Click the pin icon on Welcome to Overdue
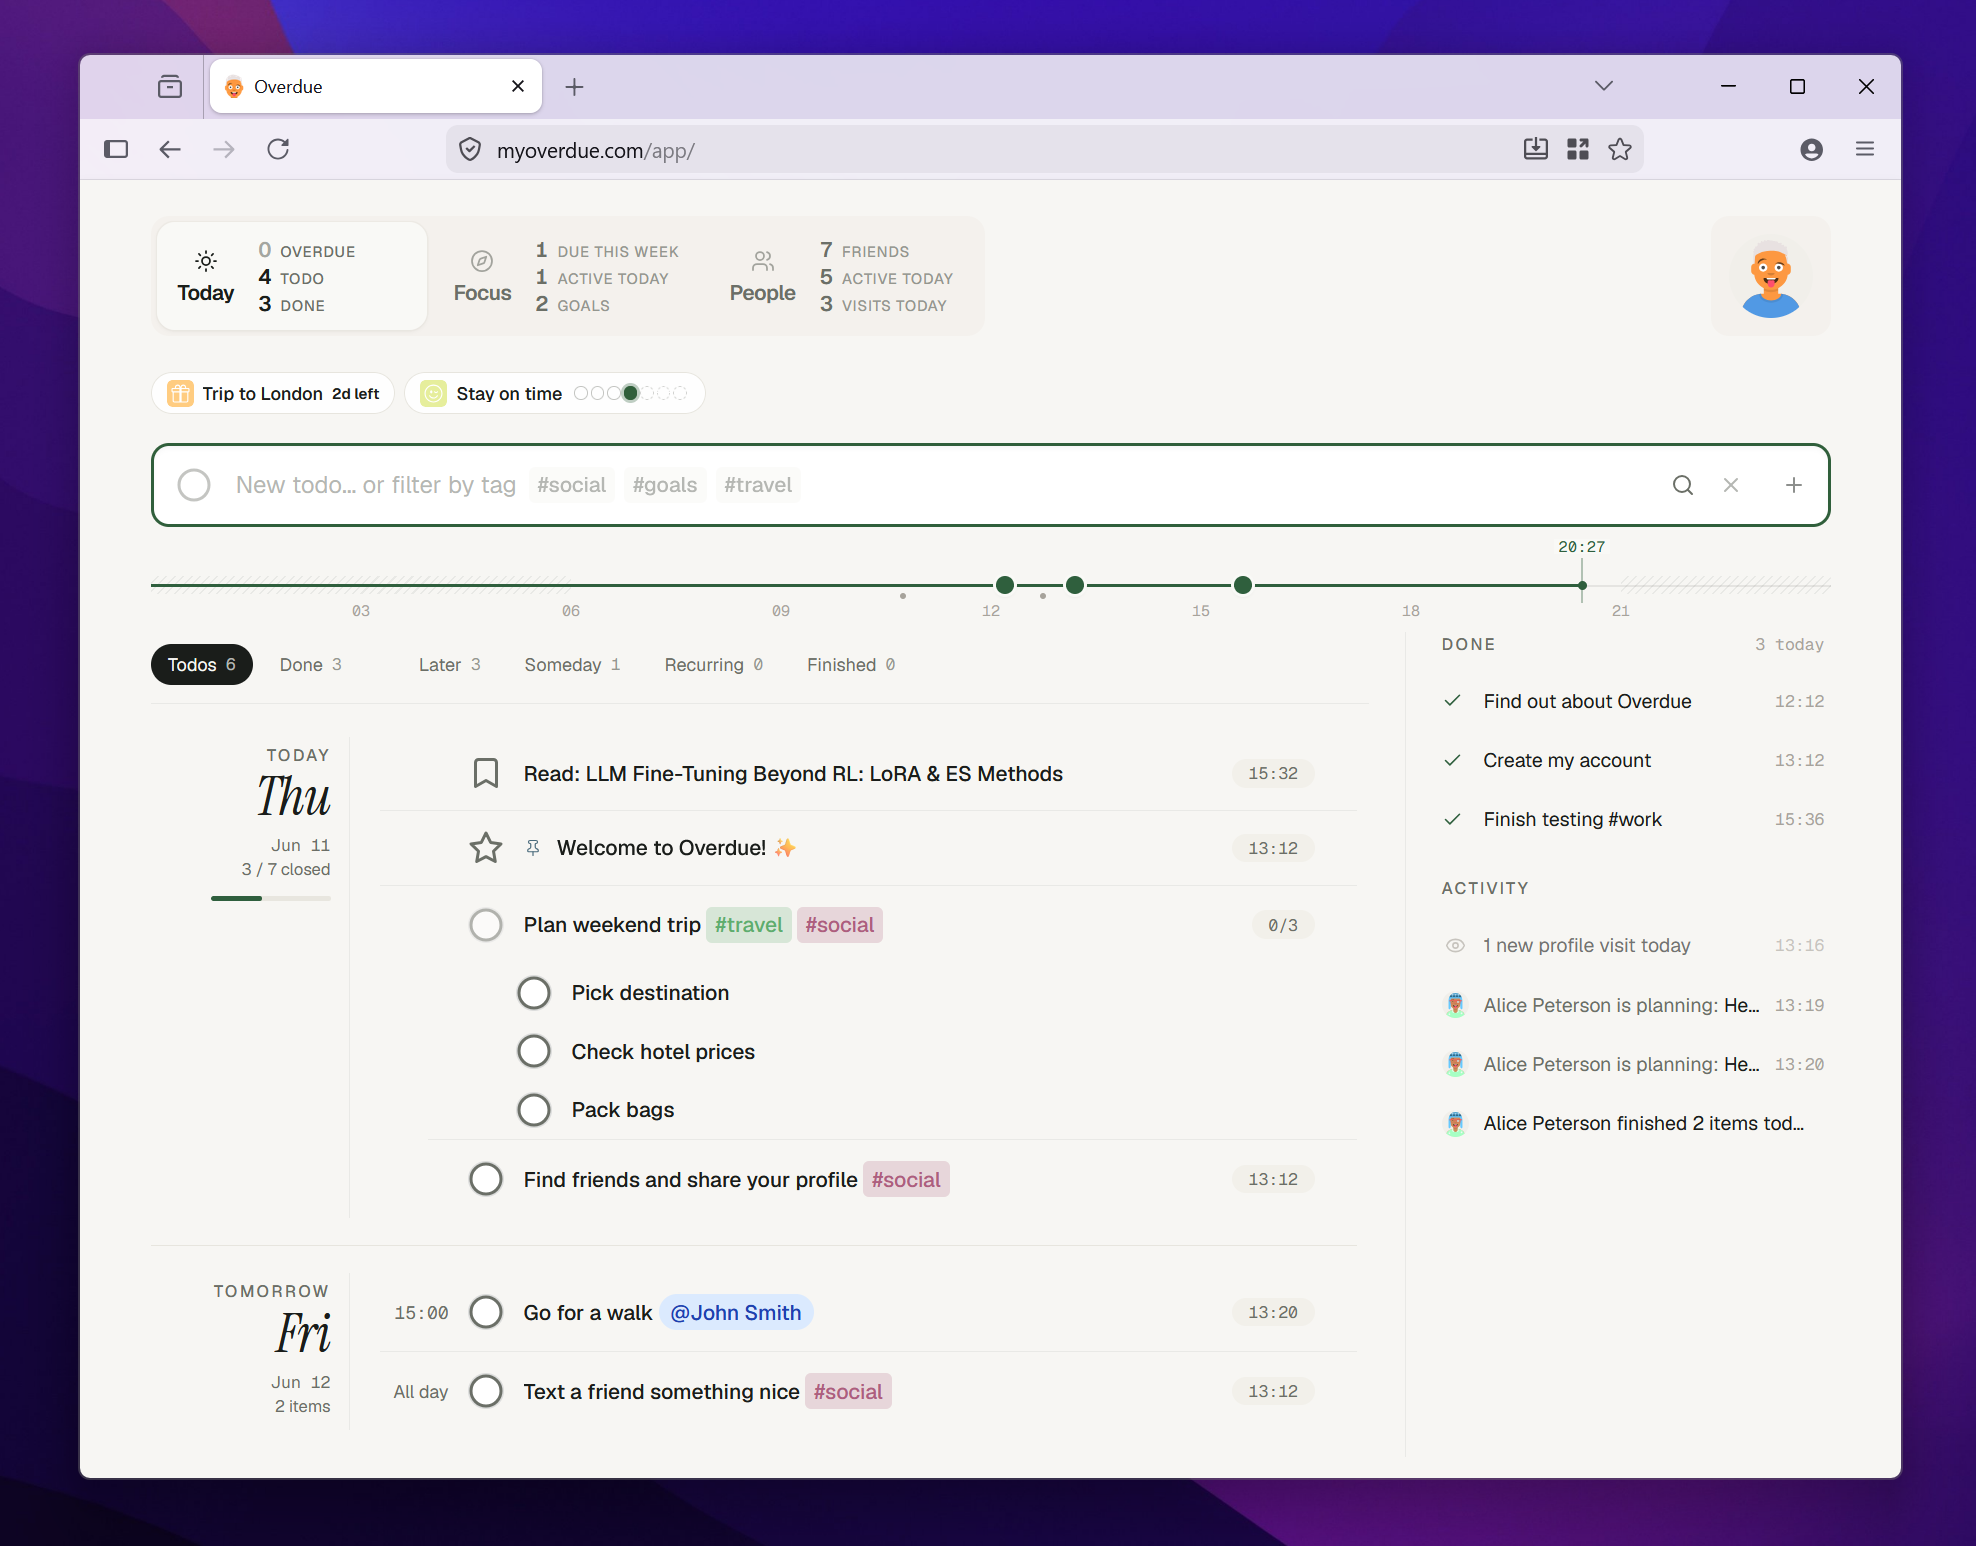The width and height of the screenshot is (1976, 1546). [x=533, y=848]
